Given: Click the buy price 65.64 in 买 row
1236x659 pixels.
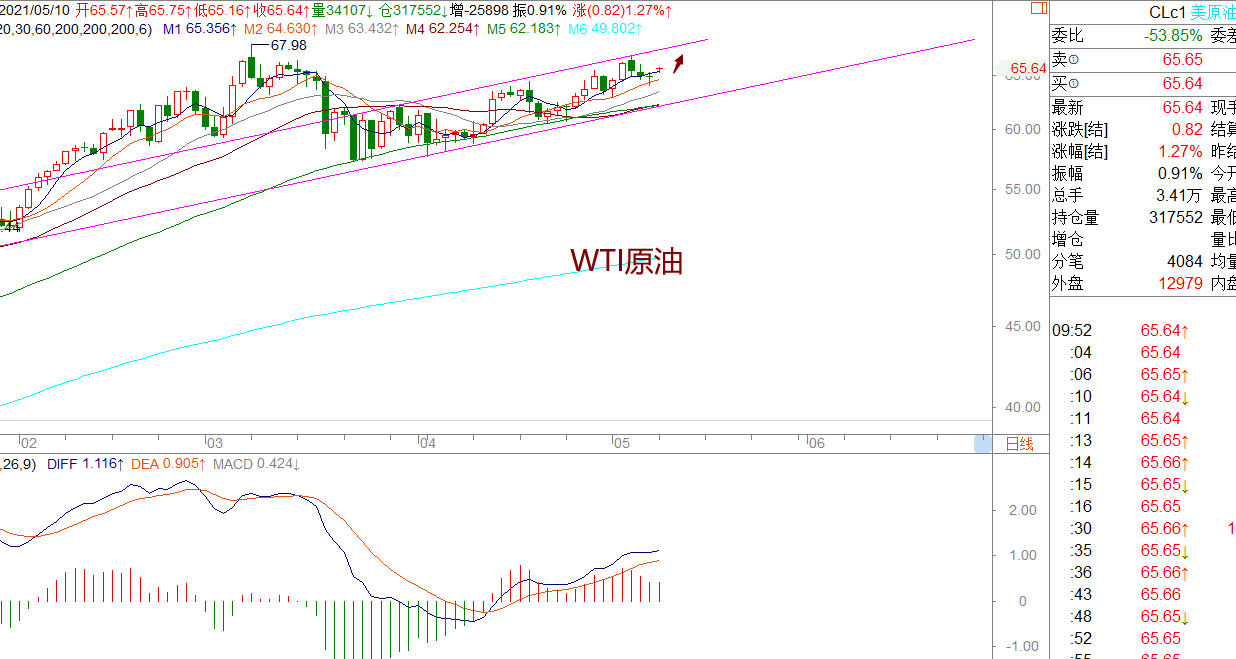Looking at the screenshot, I should click(x=1182, y=84).
